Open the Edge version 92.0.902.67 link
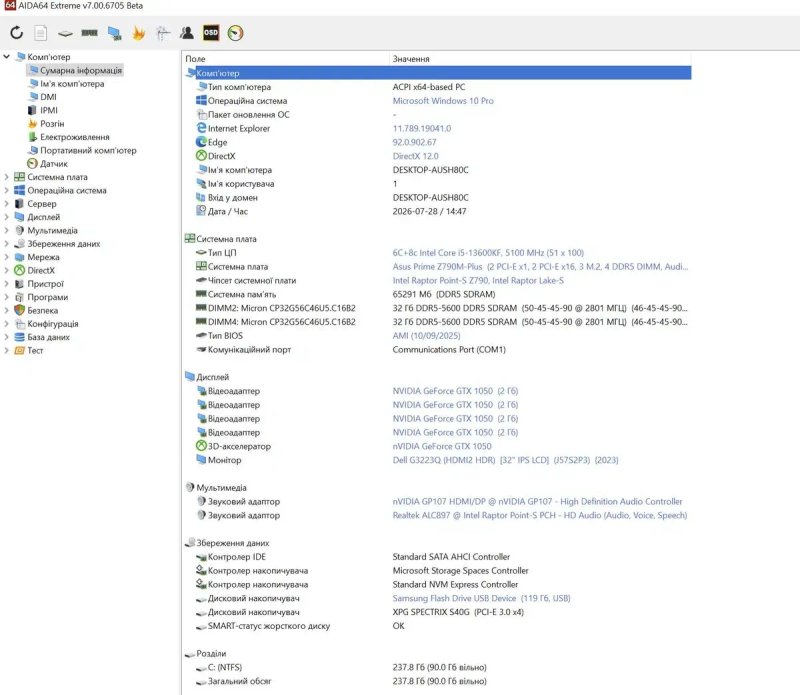 [414, 142]
